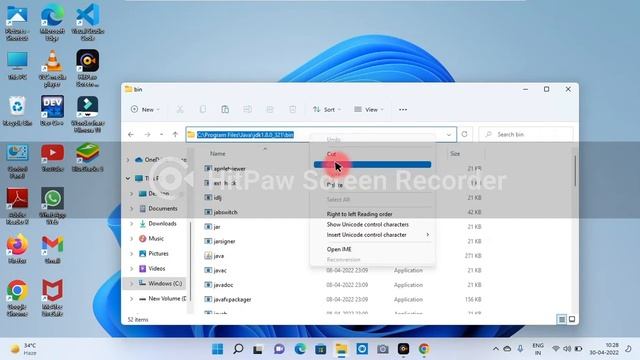The image size is (640, 360).
Task: Expand the Windows (C:) tree node
Action: click(x=131, y=283)
